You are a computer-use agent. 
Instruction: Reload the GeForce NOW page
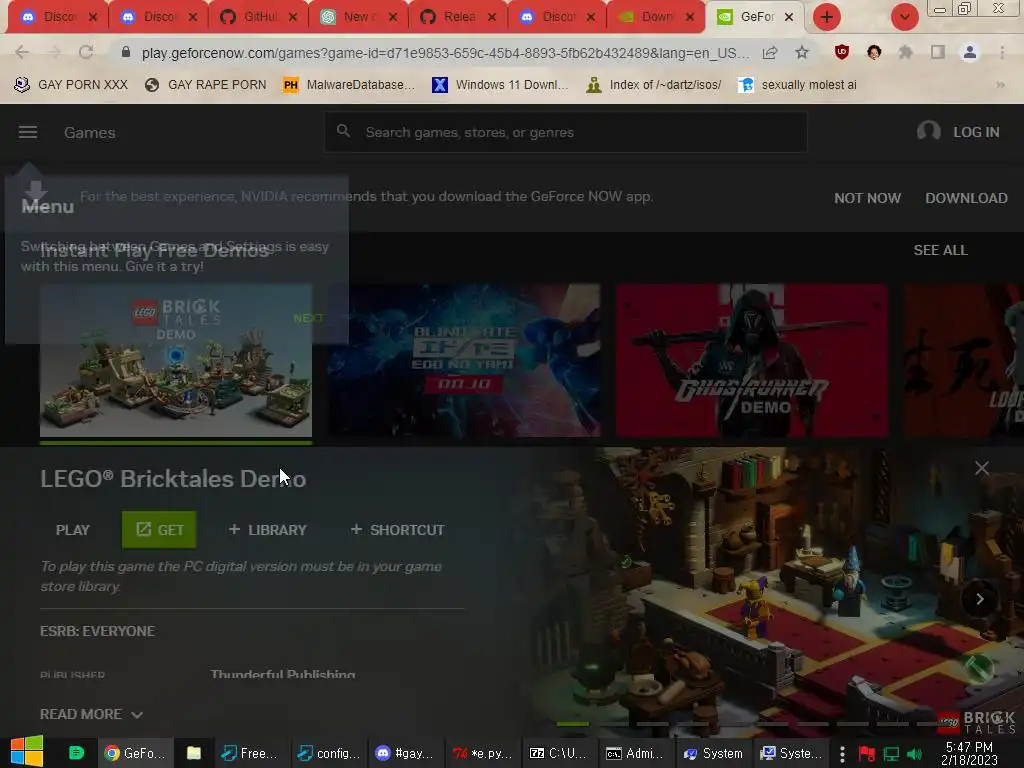pyautogui.click(x=86, y=53)
